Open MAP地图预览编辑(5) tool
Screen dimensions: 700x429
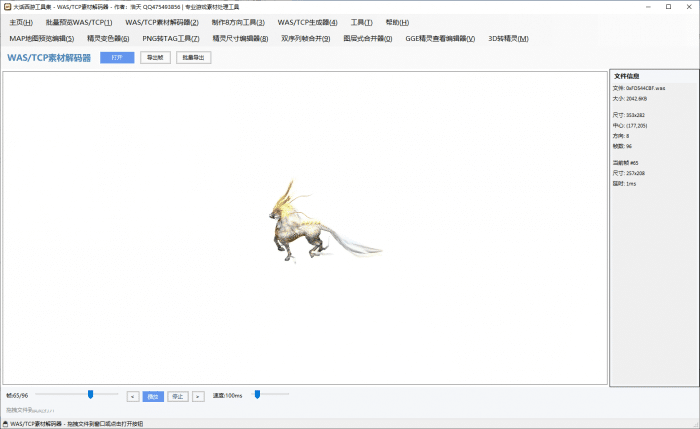pyautogui.click(x=41, y=38)
